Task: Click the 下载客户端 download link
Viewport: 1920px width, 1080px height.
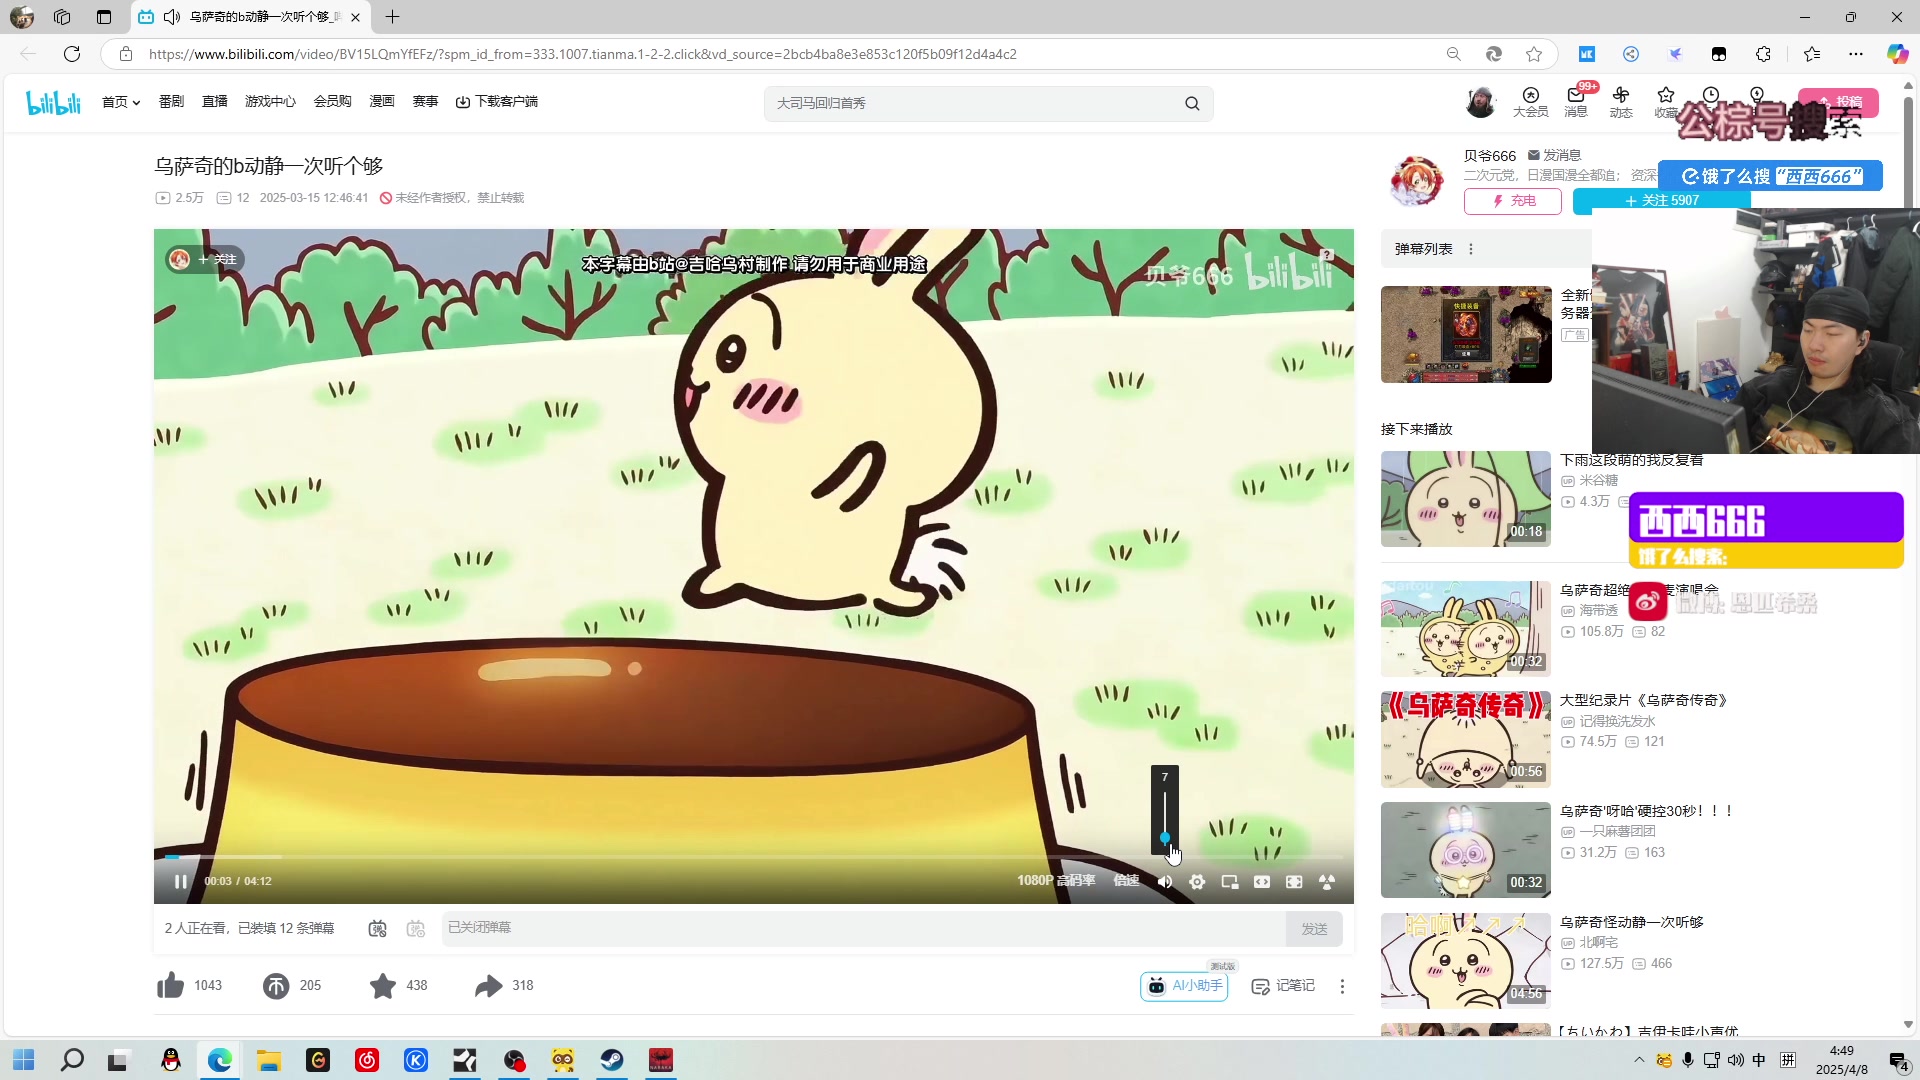Action: click(x=497, y=101)
